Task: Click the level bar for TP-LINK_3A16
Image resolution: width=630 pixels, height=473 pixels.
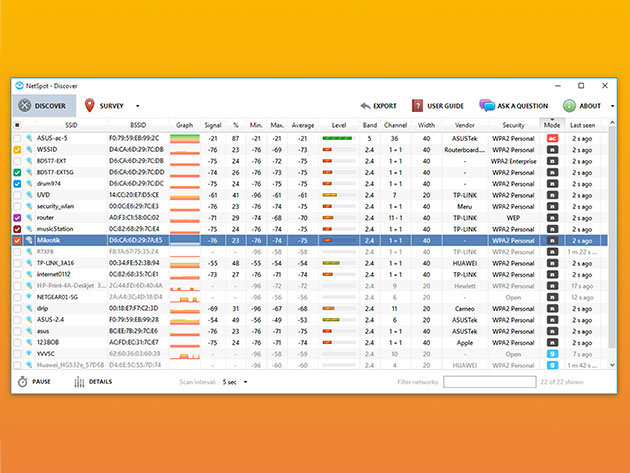Action: coord(339,263)
